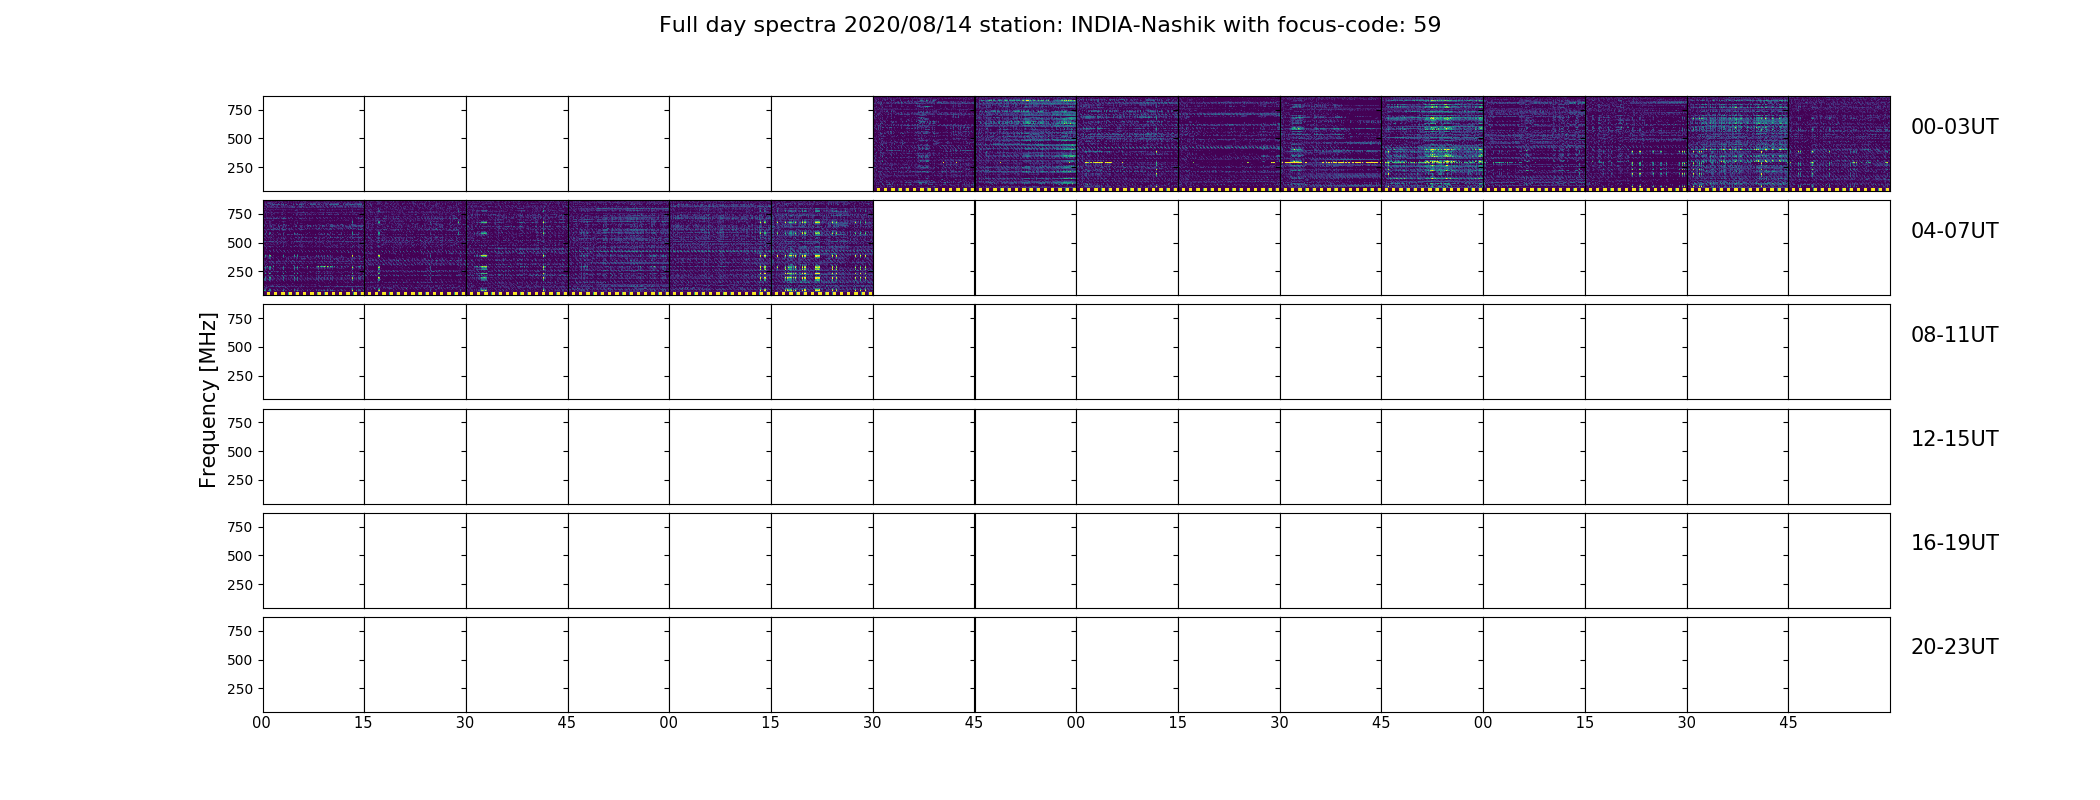2100x800 pixels.
Task: Click the 500 tick of the 04-07UT row
Action: click(240, 243)
